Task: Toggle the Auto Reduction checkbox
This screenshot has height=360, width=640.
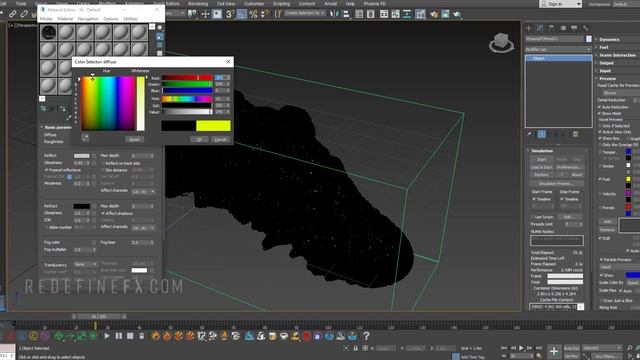Action: click(600, 107)
